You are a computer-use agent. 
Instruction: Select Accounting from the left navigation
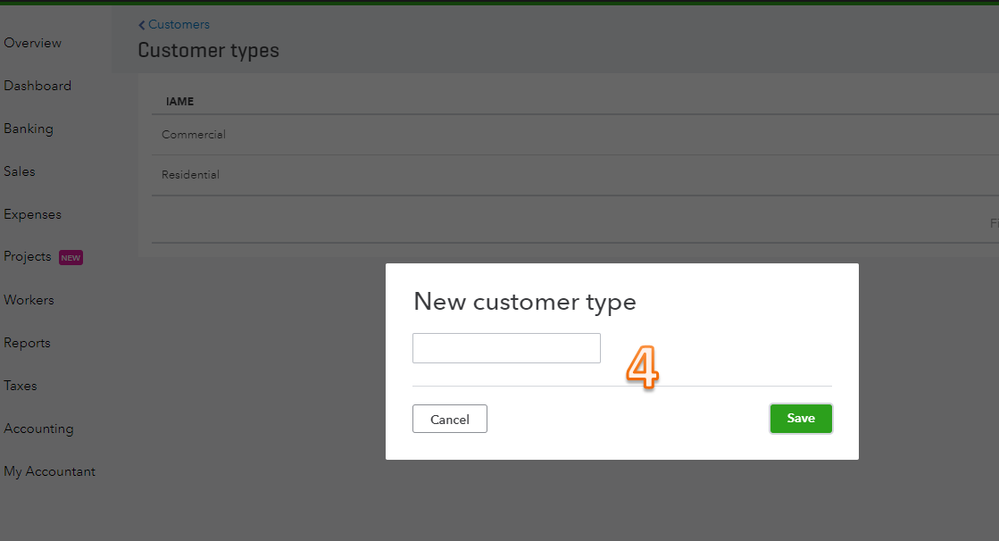(39, 429)
